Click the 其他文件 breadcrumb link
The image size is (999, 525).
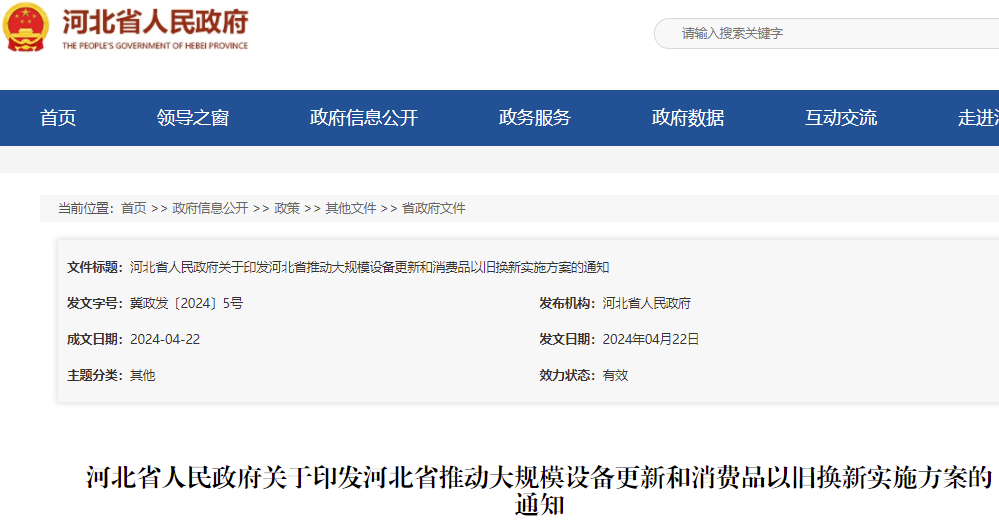point(351,208)
